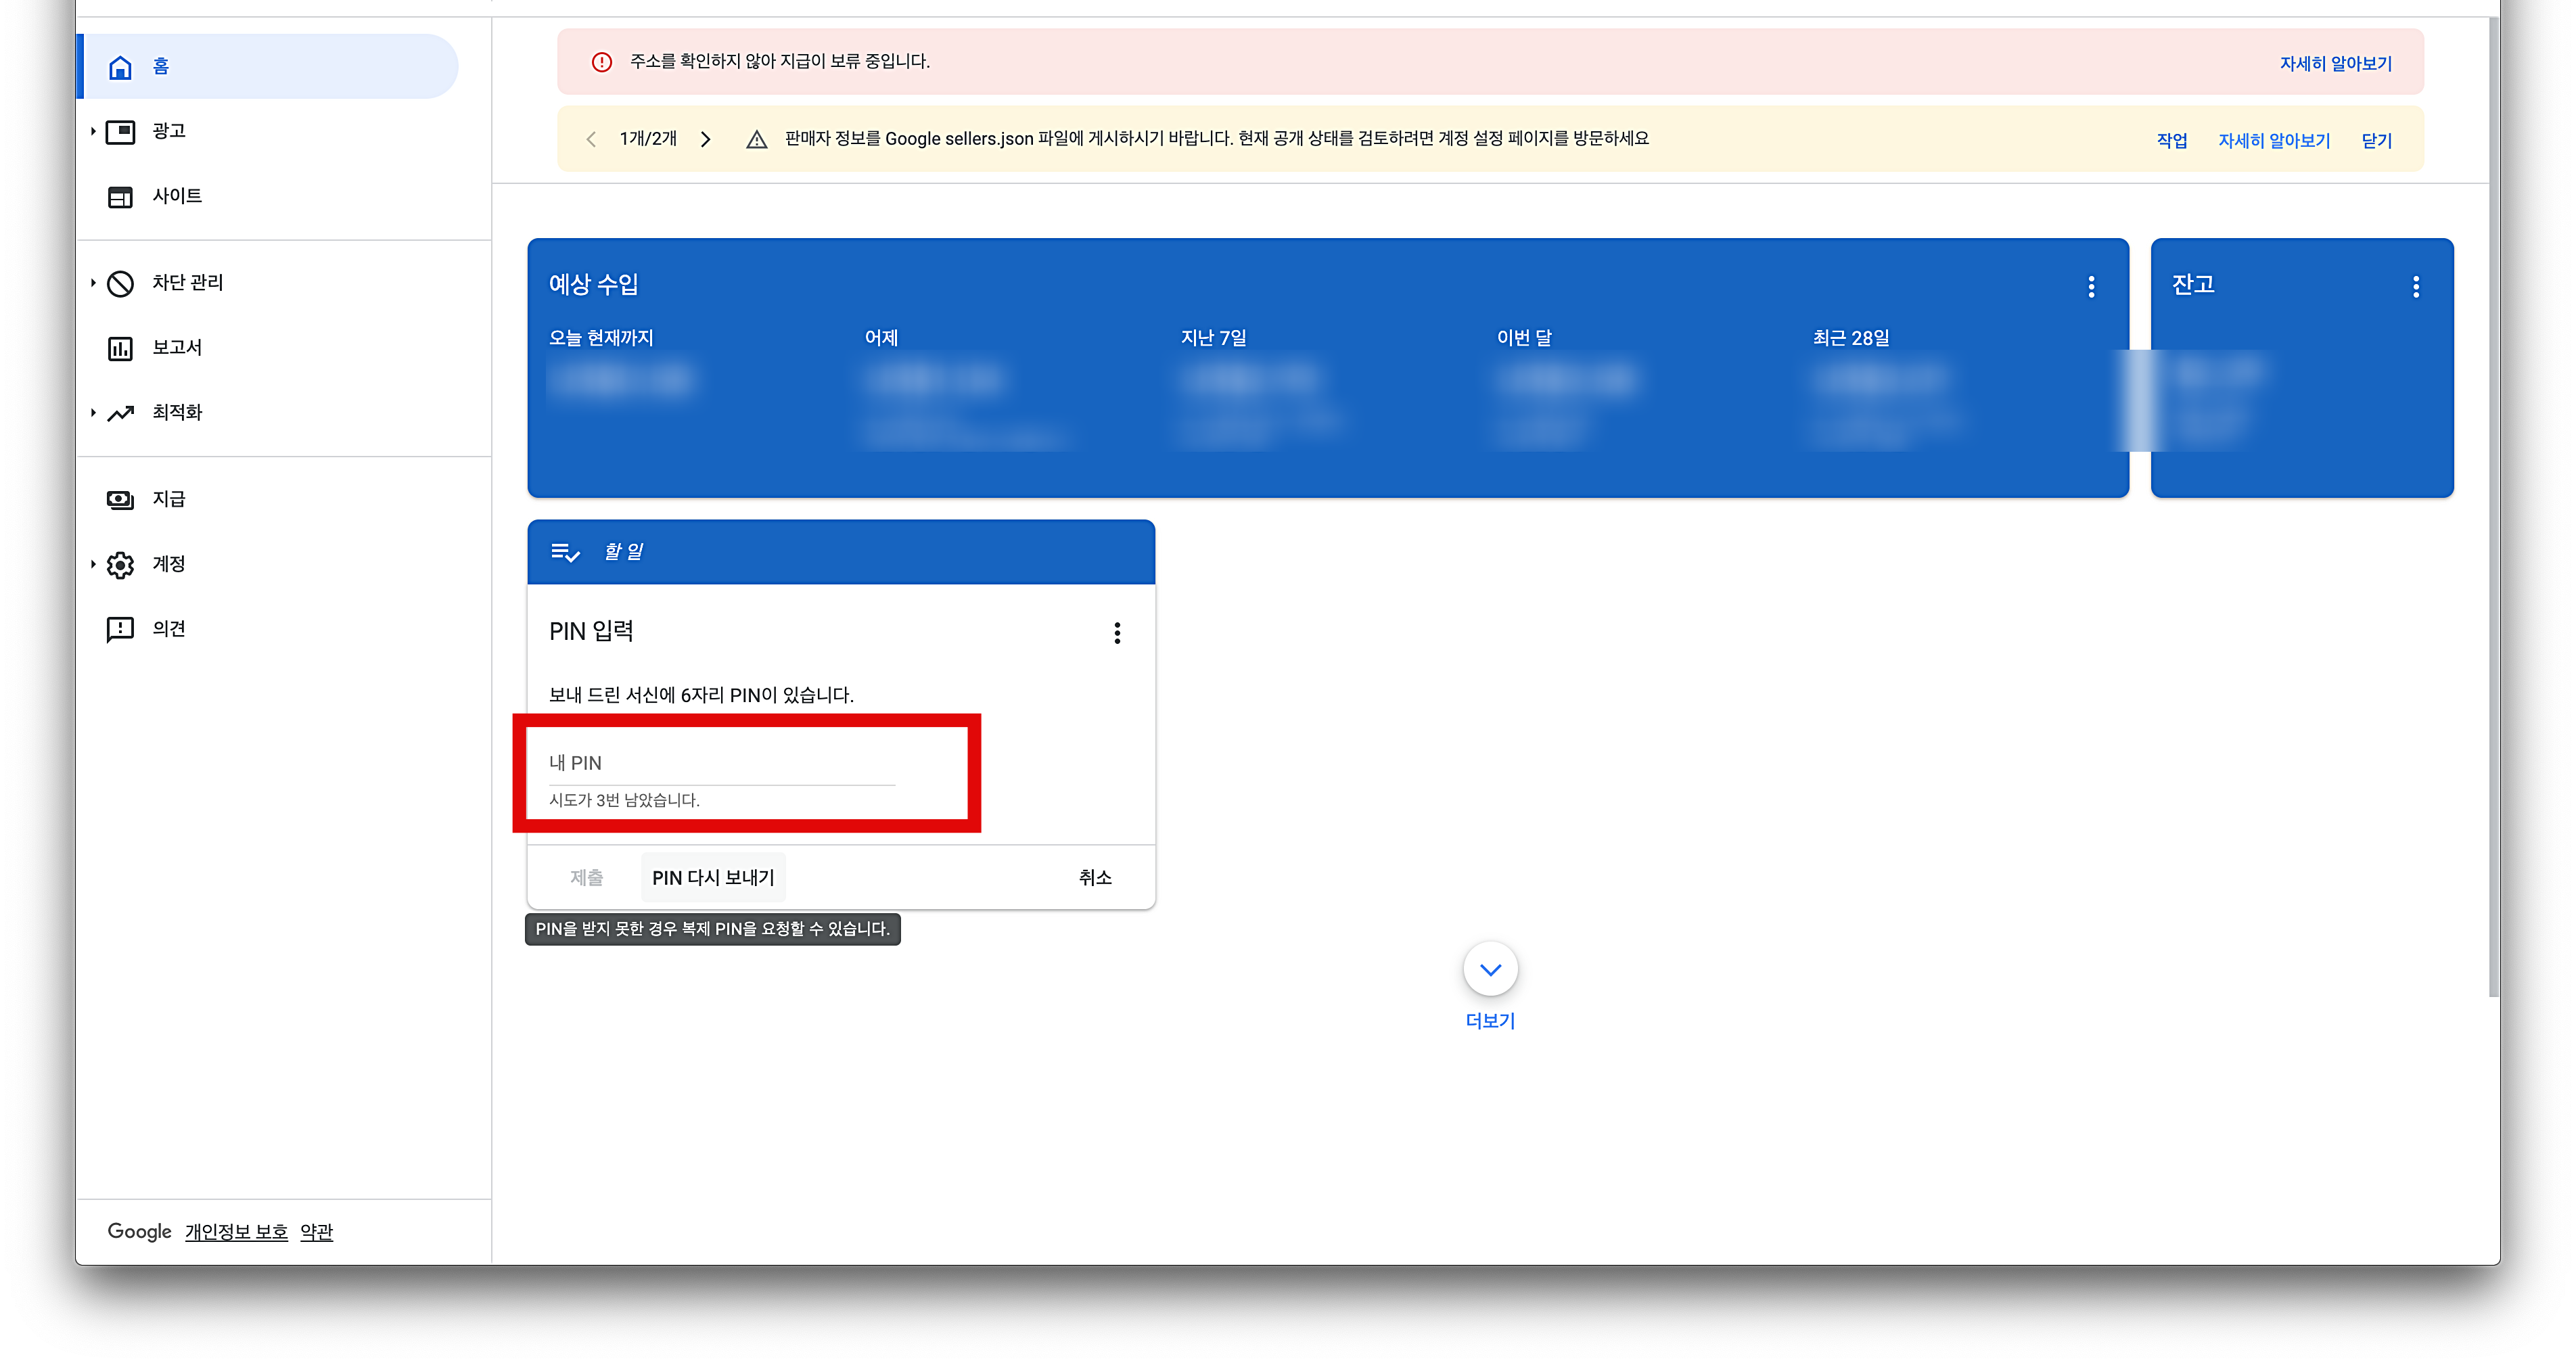
Task: Go to next notification with right chevron
Action: pos(706,139)
